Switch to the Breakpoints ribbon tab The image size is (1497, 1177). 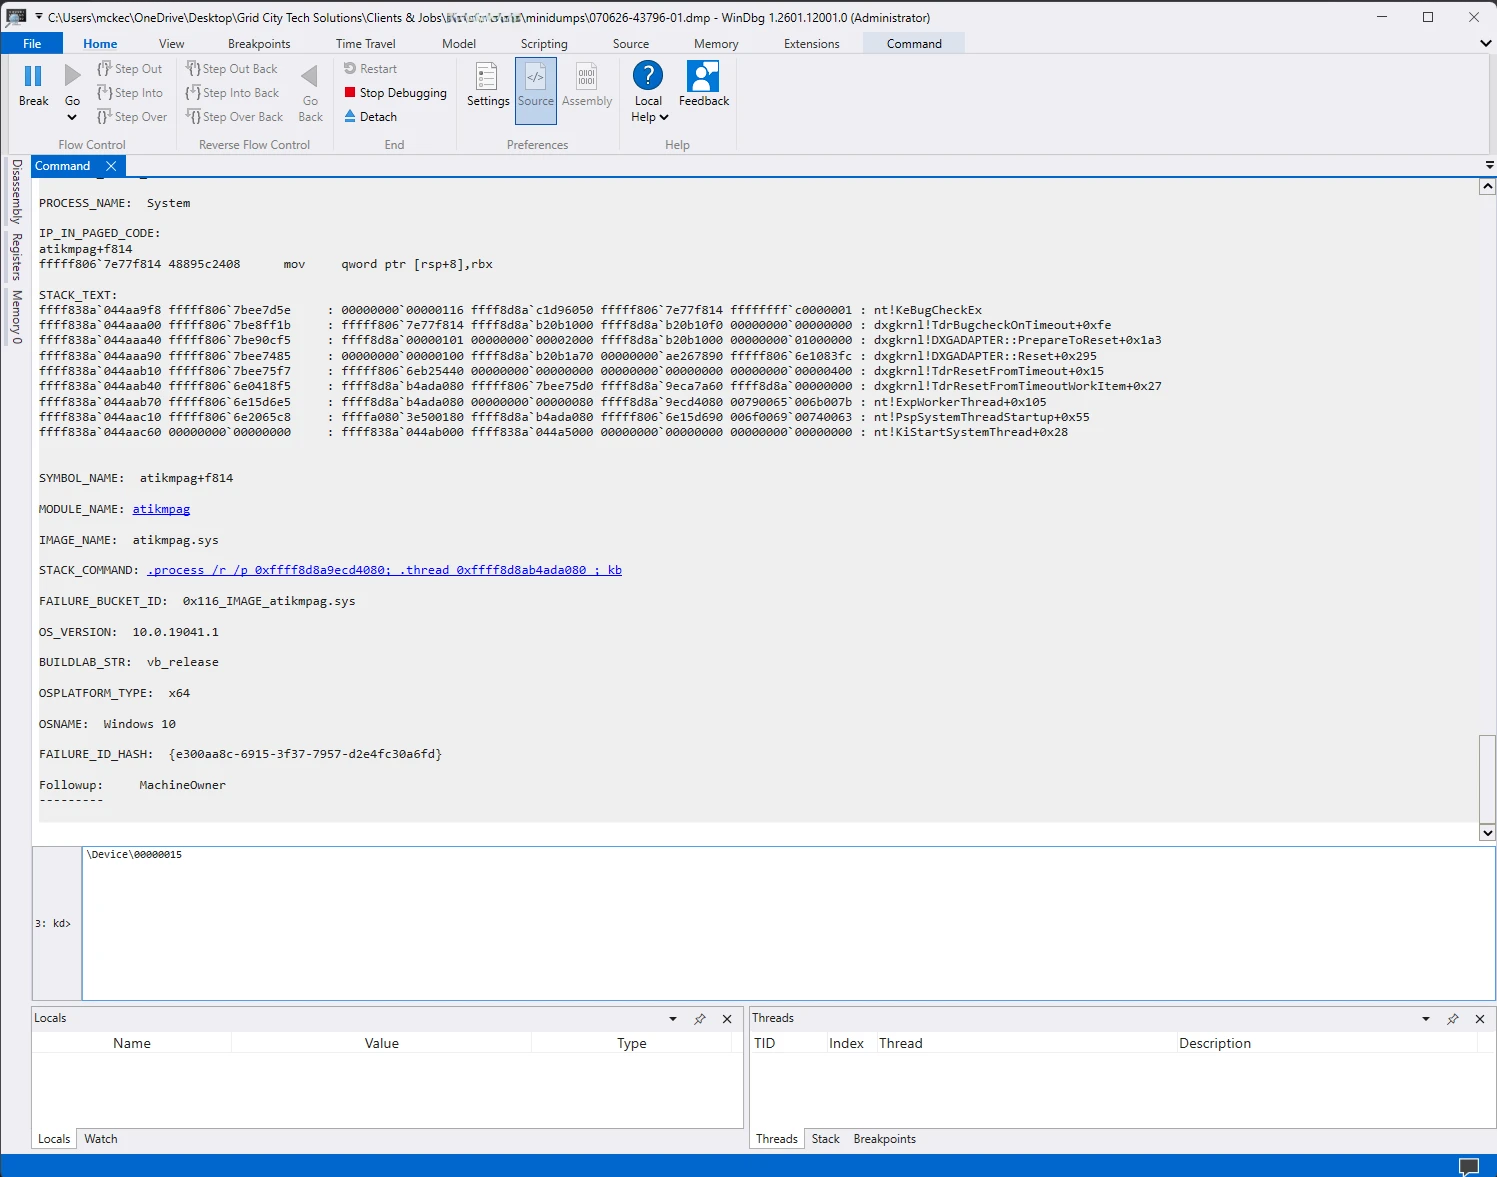point(259,43)
